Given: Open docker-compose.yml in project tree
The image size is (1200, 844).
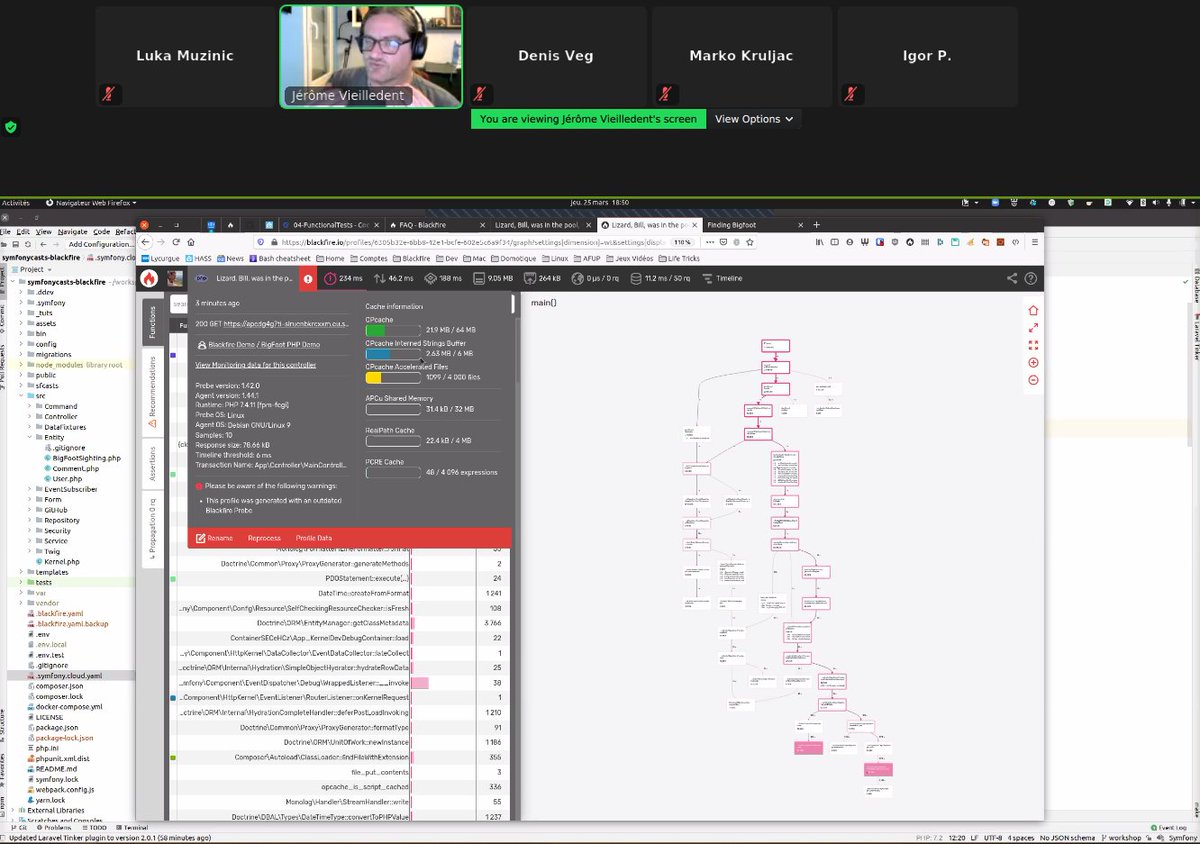Looking at the screenshot, I should click(63, 706).
